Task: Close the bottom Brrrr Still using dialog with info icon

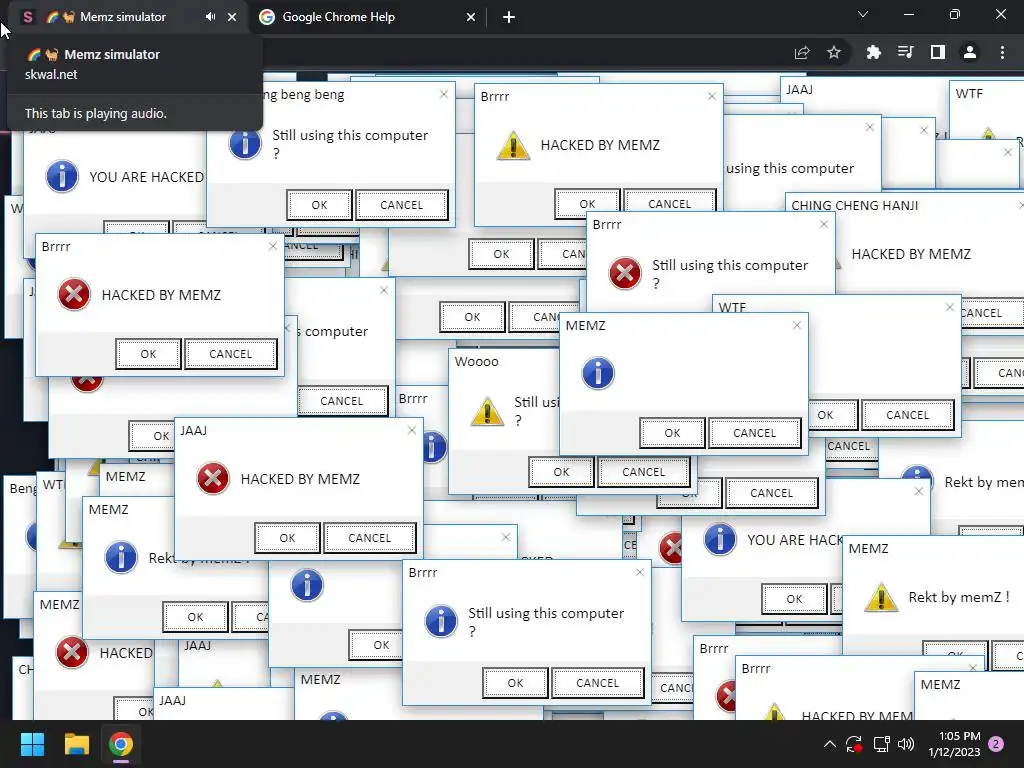Action: [x=640, y=572]
